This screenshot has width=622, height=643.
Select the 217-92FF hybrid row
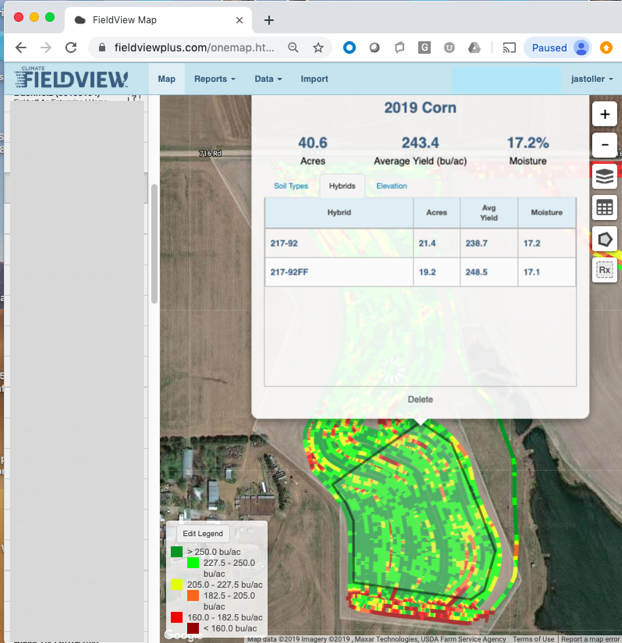coord(420,272)
